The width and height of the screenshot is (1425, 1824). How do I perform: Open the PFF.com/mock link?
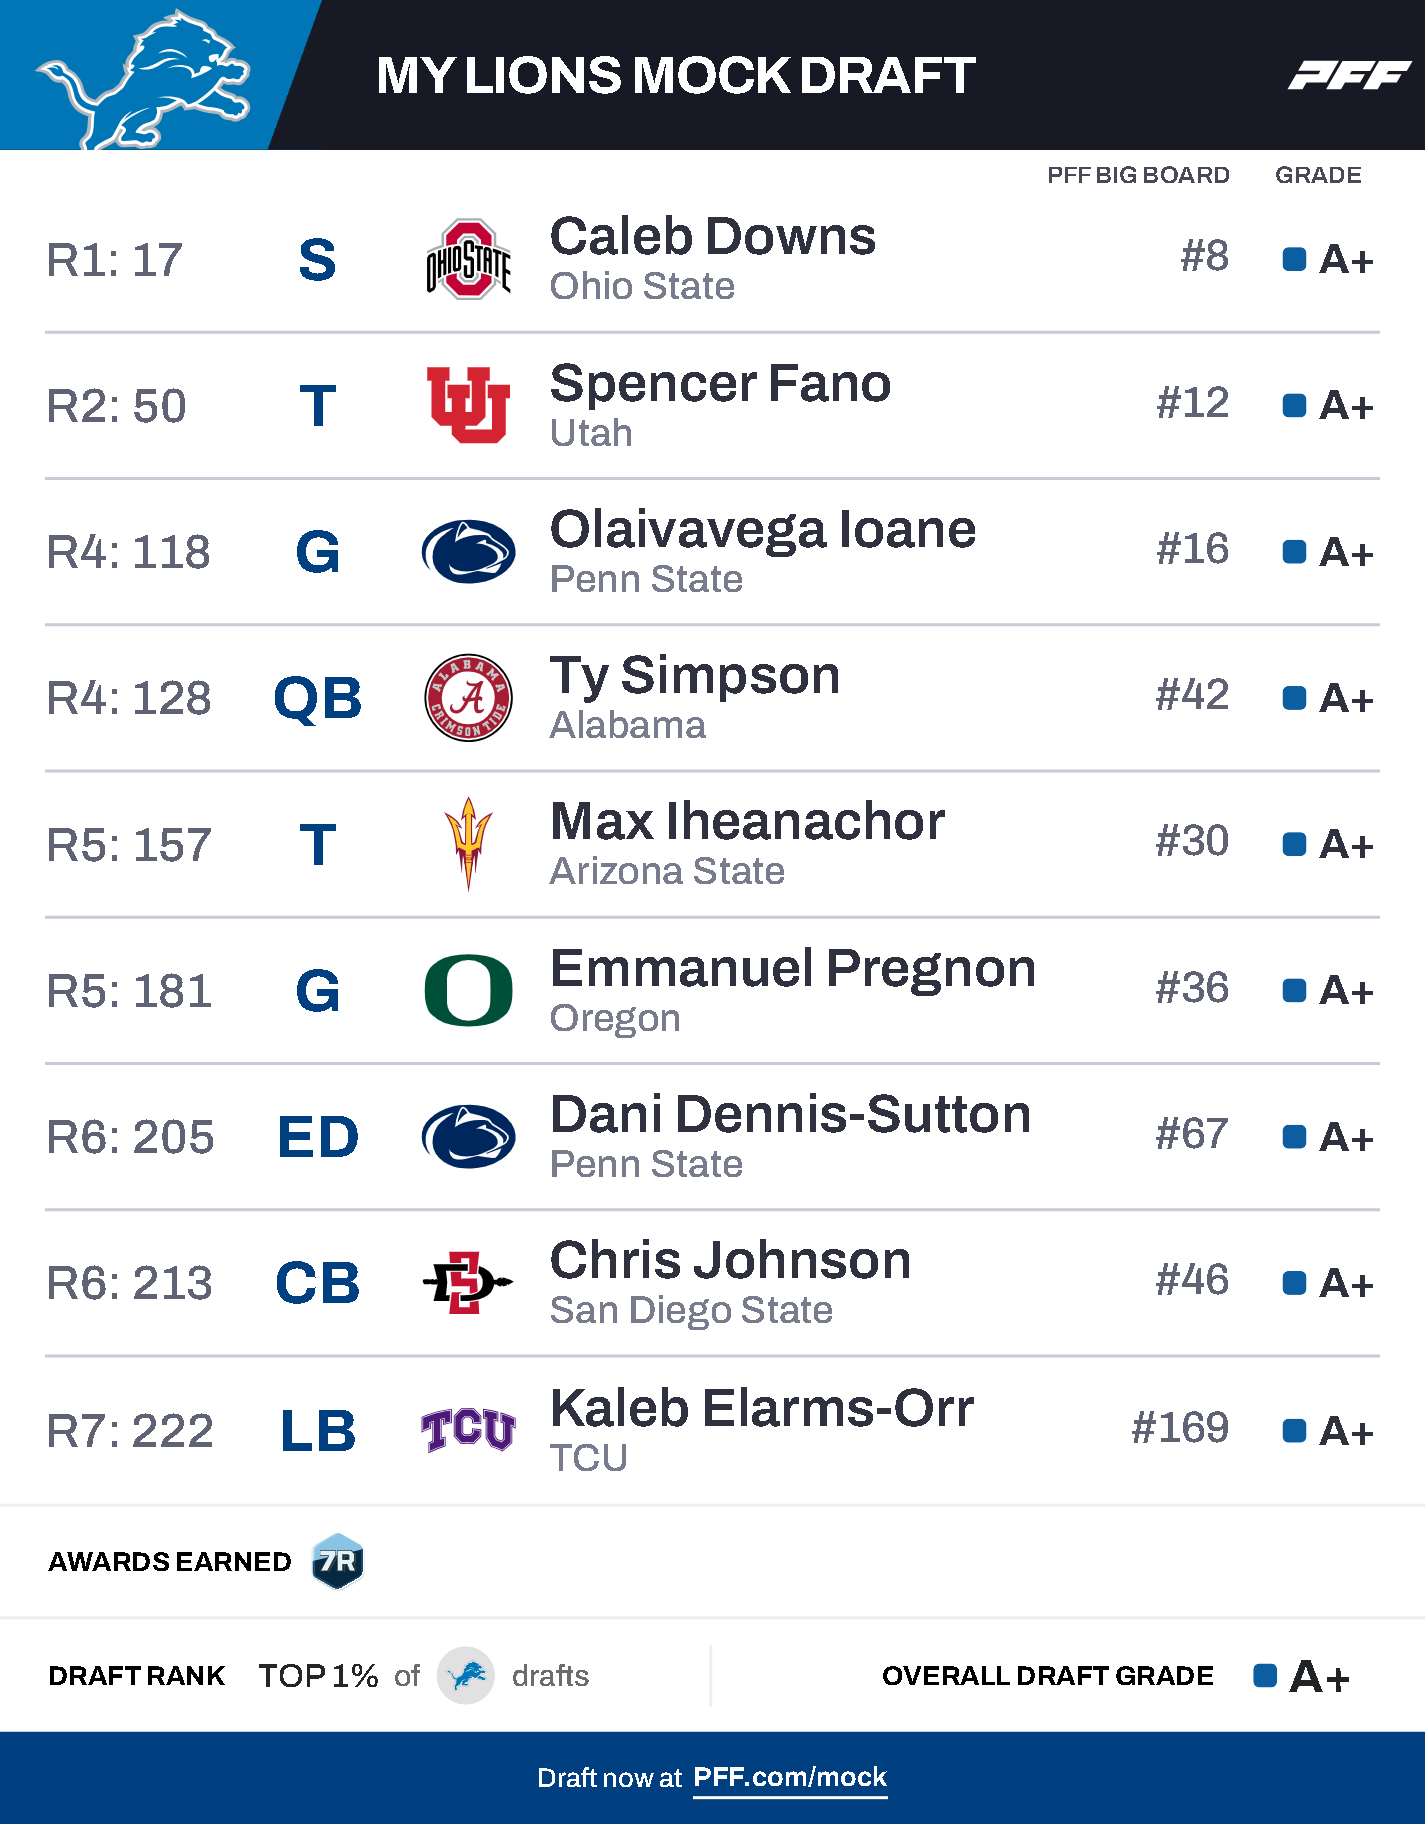[x=790, y=1777]
